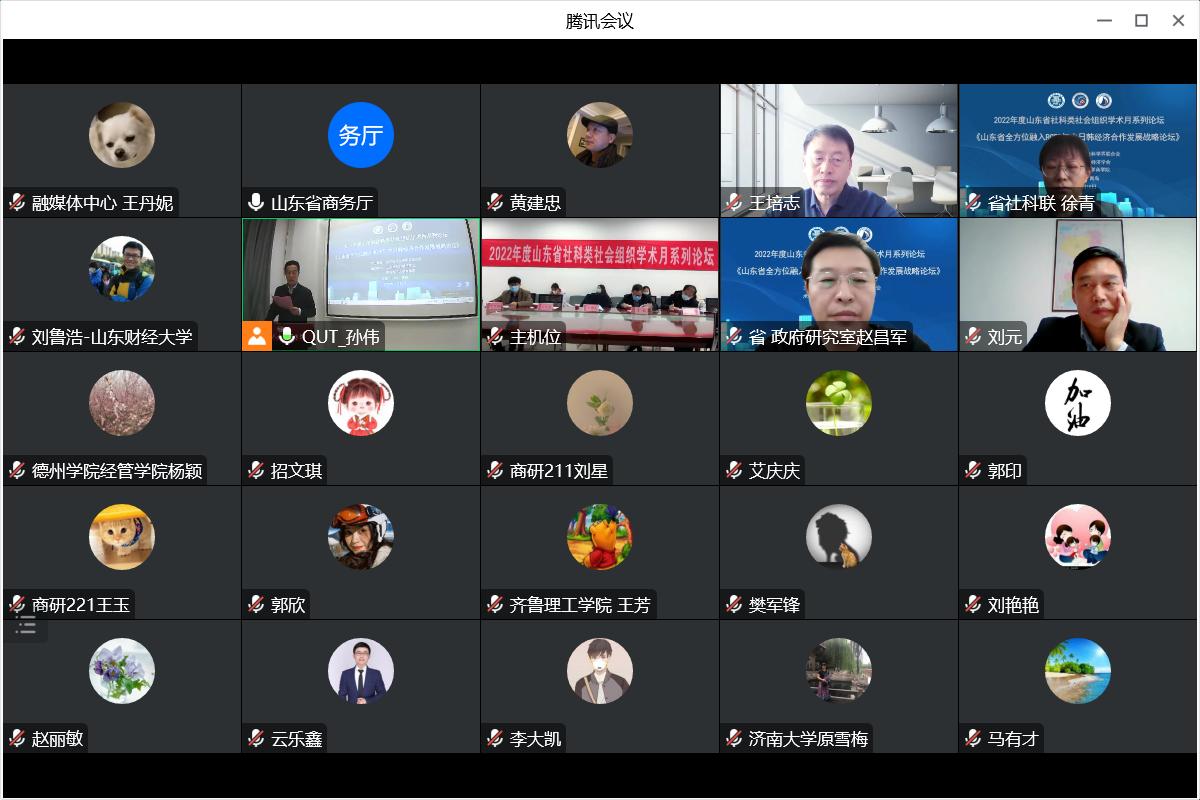1200x800 pixels.
Task: Click the 加油 calligraphy avatar of 郭印
Action: pos(1077,403)
